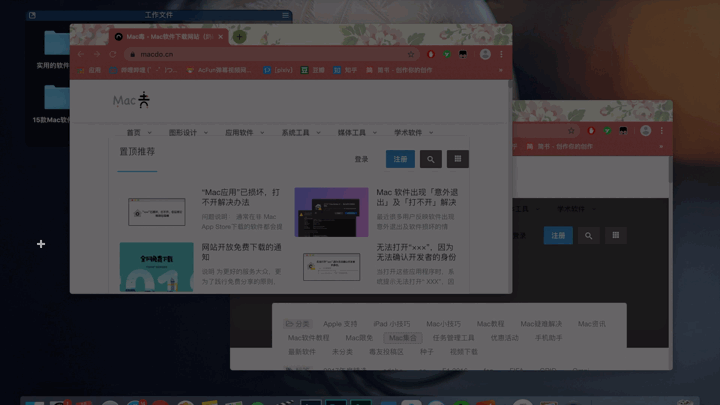
Task: Click 登录 login link in front window
Action: 361,159
